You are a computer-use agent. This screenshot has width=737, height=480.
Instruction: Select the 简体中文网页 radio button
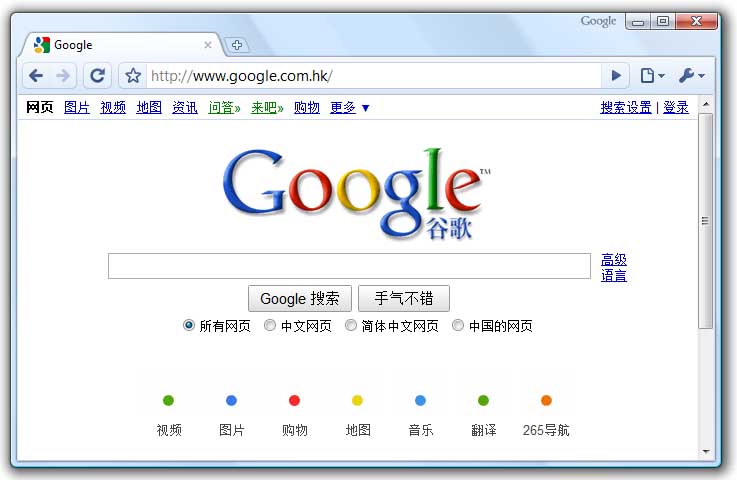click(351, 325)
